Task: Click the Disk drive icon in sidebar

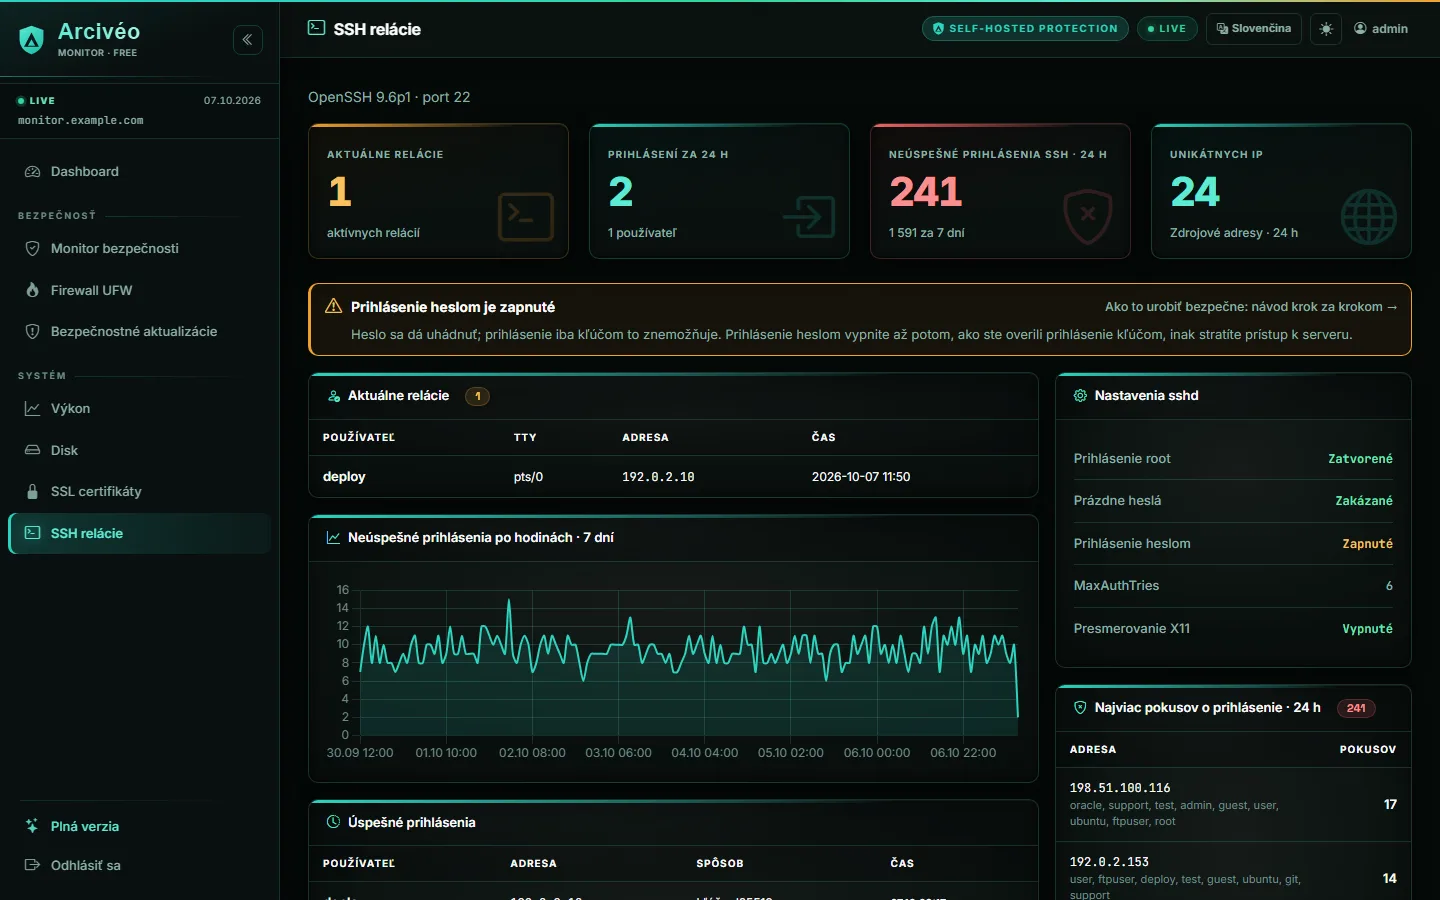Action: 32,450
